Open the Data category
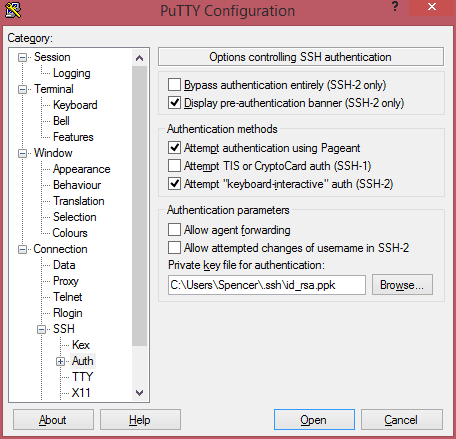 tap(64, 265)
